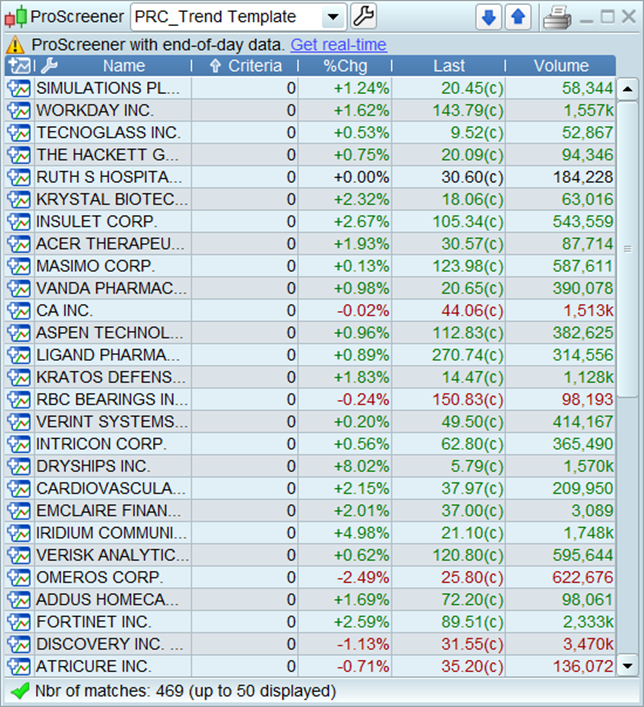Open chart icon for WORKDAY INC. row
The width and height of the screenshot is (644, 707).
tap(19, 110)
